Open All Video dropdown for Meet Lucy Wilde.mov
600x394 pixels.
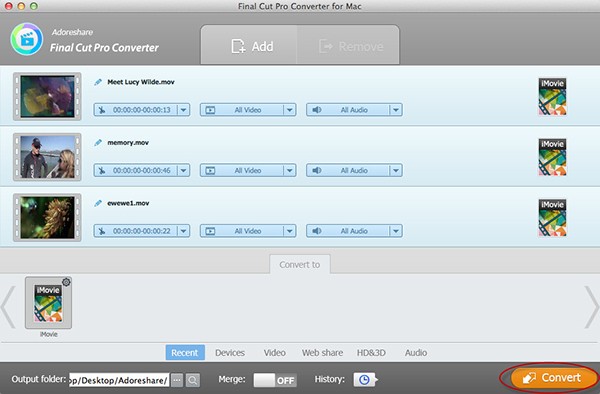[x=248, y=110]
